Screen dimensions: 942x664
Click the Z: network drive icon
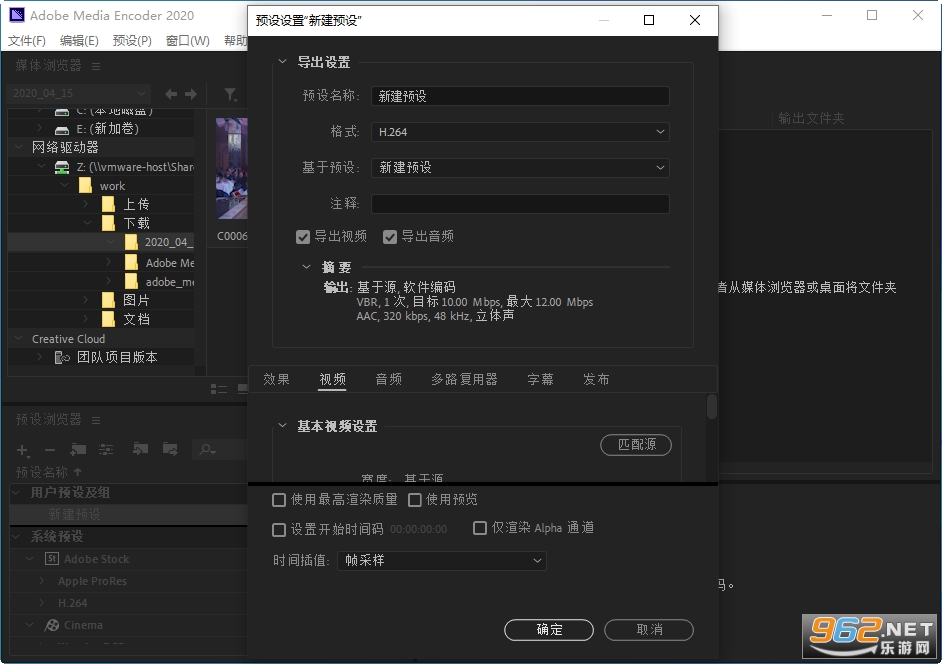point(62,167)
